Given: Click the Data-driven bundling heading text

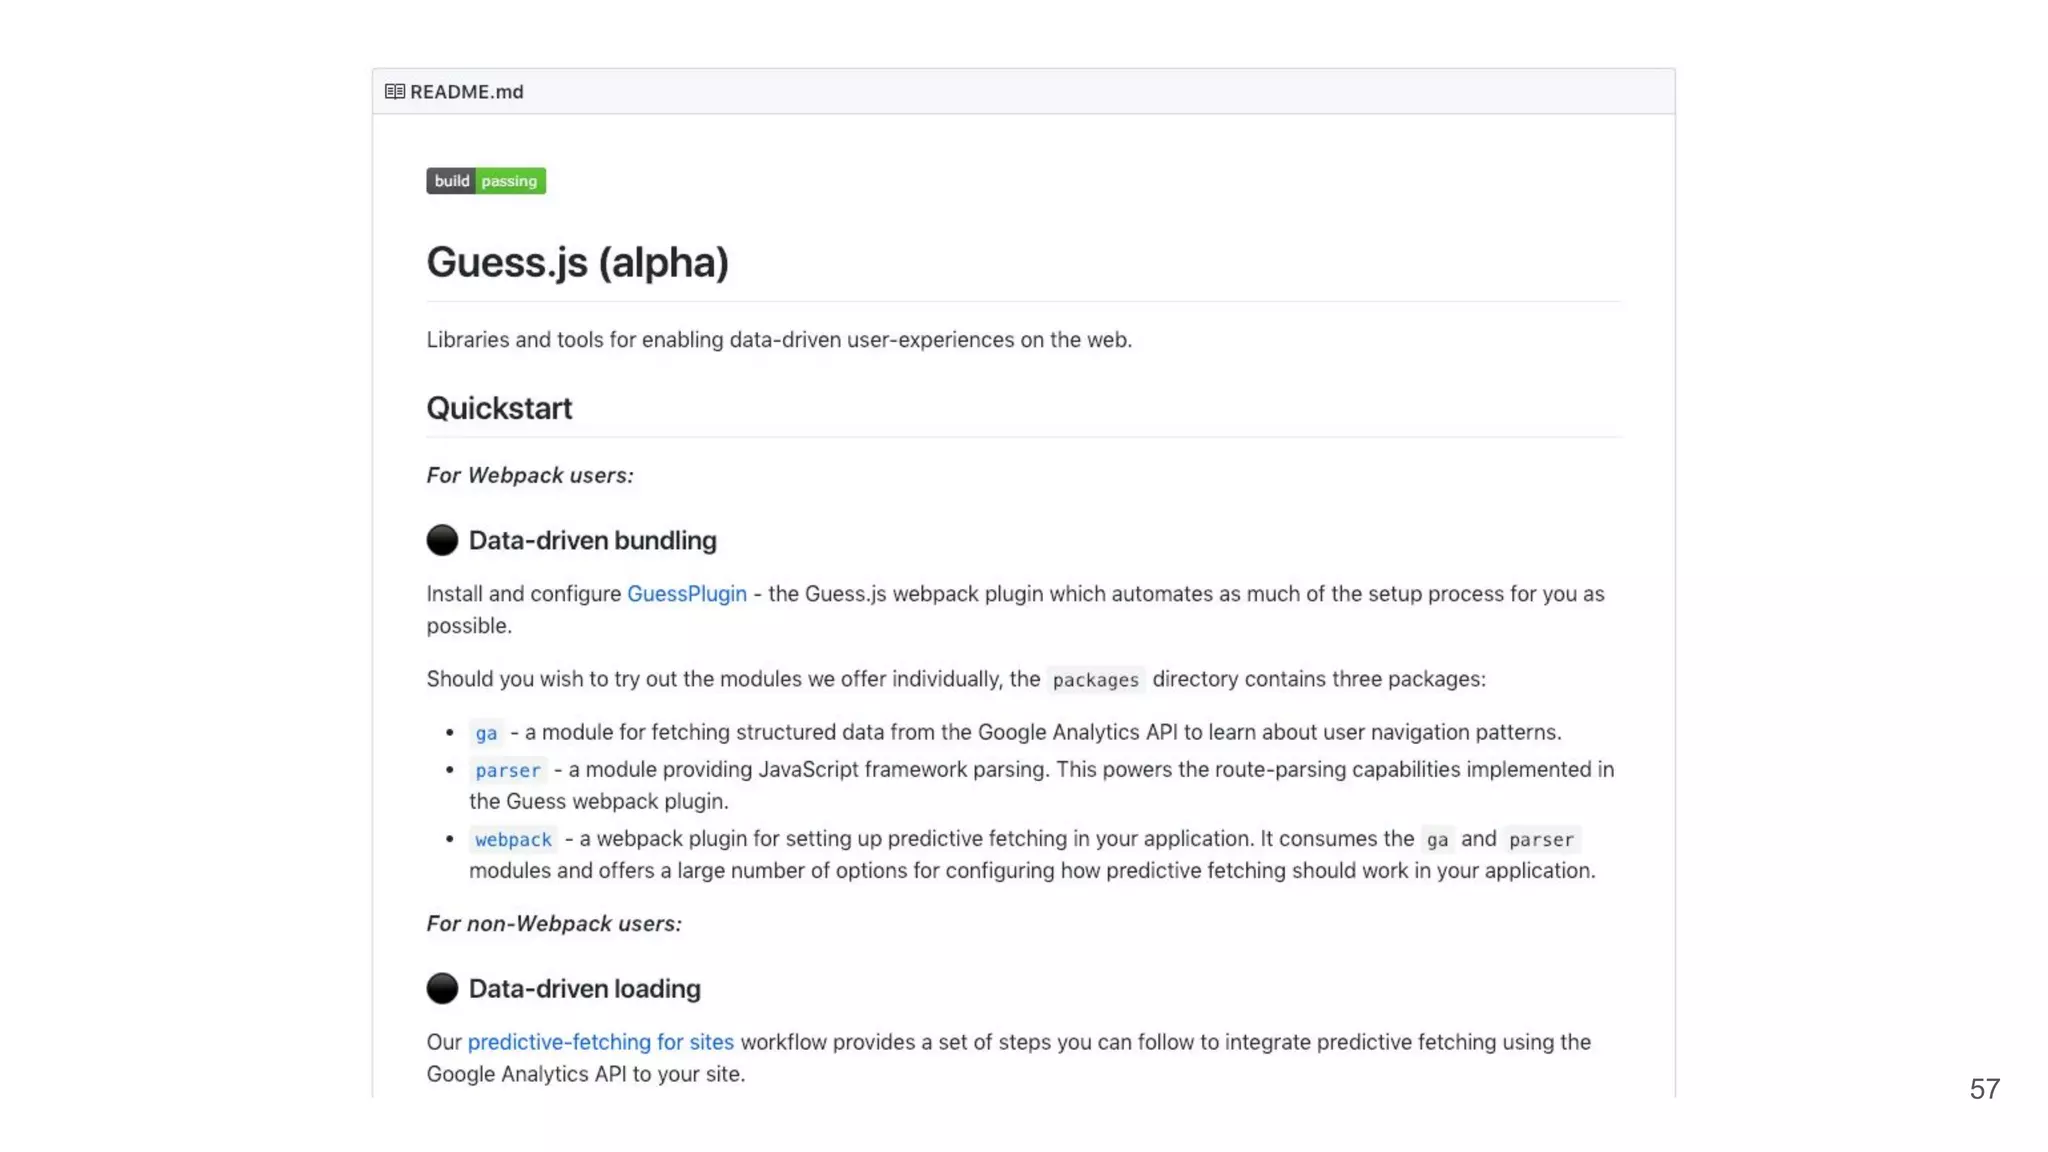Looking at the screenshot, I should point(592,540).
